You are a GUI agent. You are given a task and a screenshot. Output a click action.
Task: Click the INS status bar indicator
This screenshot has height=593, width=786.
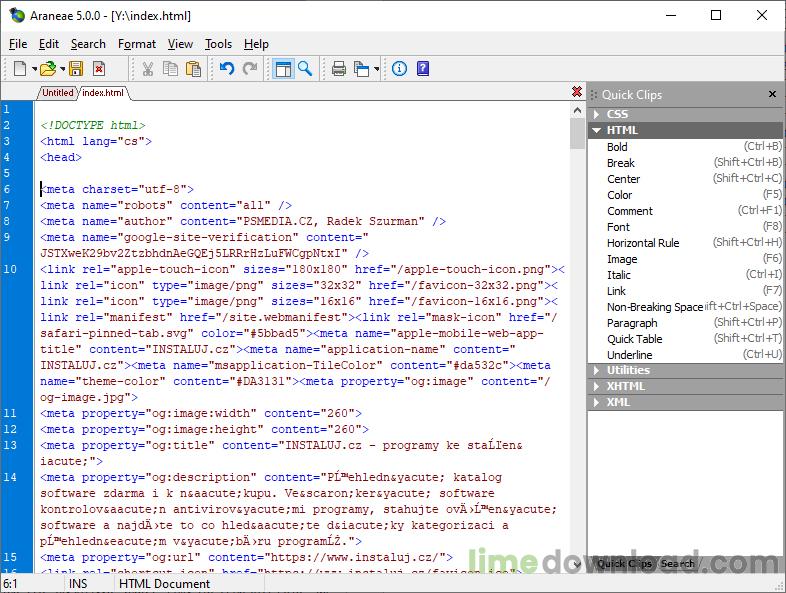pyautogui.click(x=78, y=584)
